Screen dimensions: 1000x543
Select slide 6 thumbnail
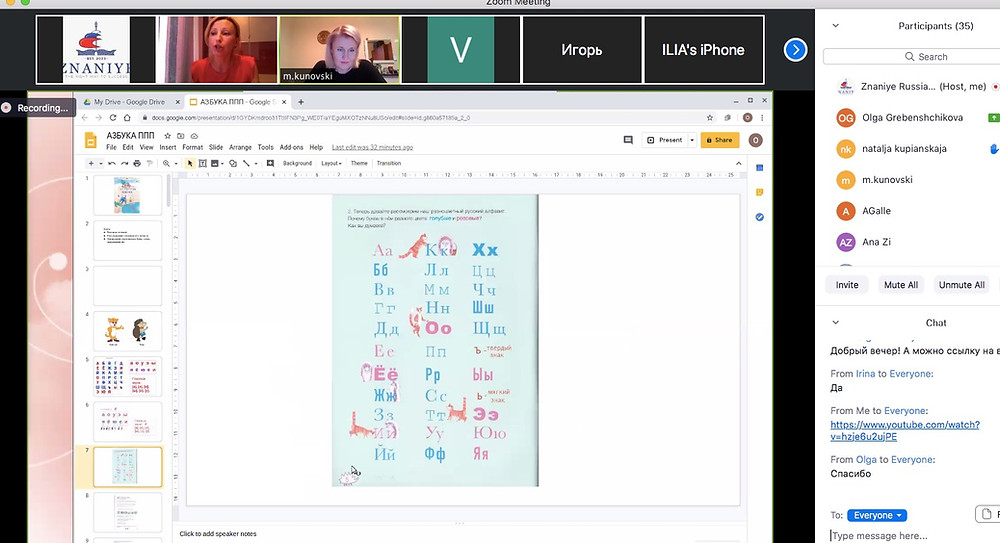coord(128,422)
